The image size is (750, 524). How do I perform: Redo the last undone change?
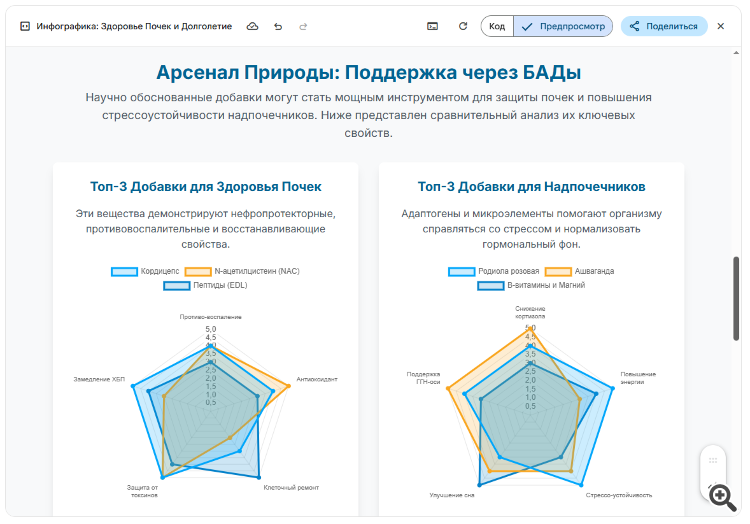coord(303,27)
